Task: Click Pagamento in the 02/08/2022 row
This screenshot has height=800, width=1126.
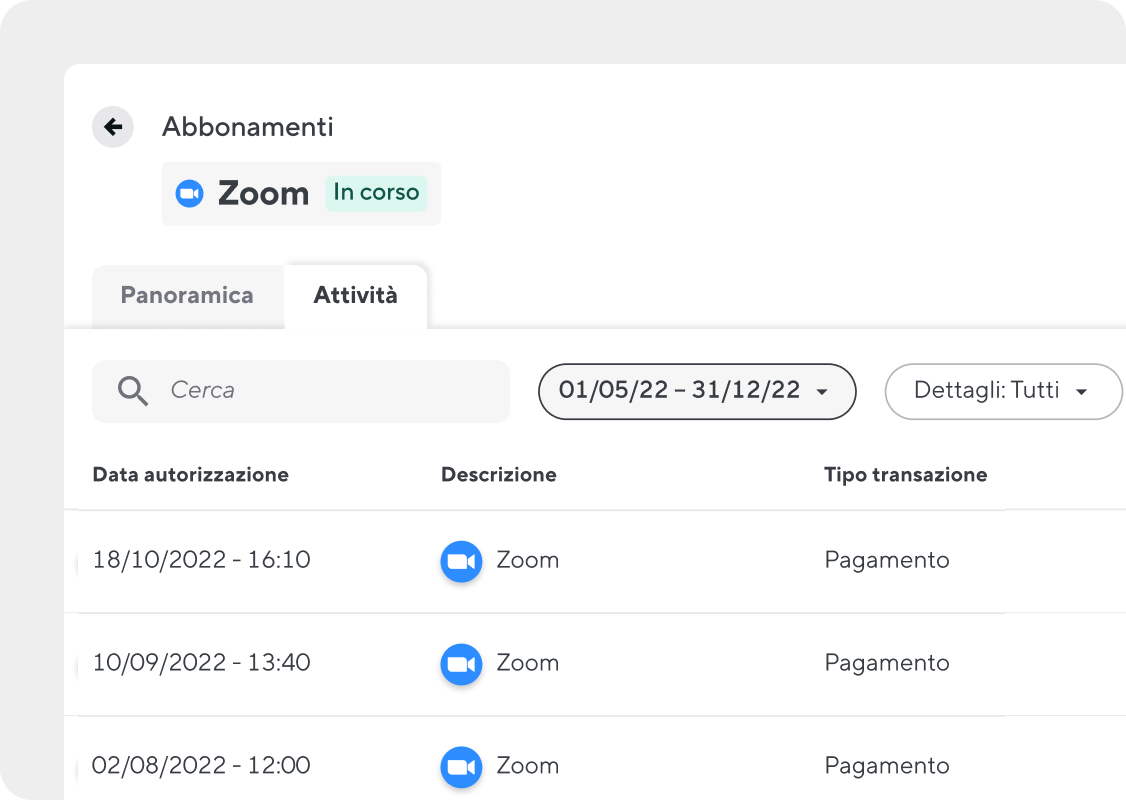Action: point(887,766)
